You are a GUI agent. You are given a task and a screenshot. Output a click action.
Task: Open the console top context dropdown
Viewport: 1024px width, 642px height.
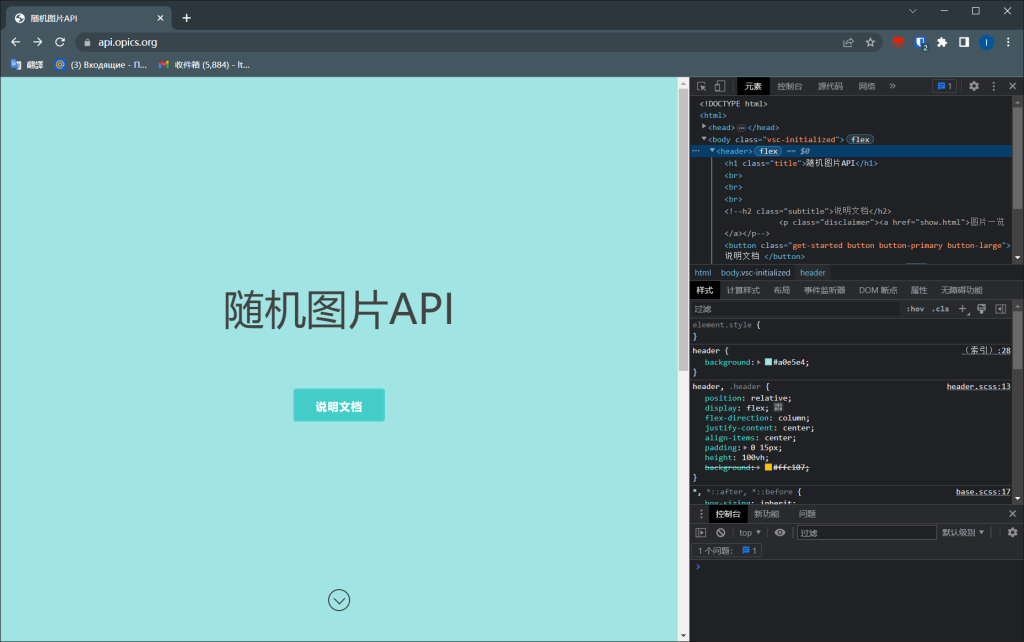(750, 533)
